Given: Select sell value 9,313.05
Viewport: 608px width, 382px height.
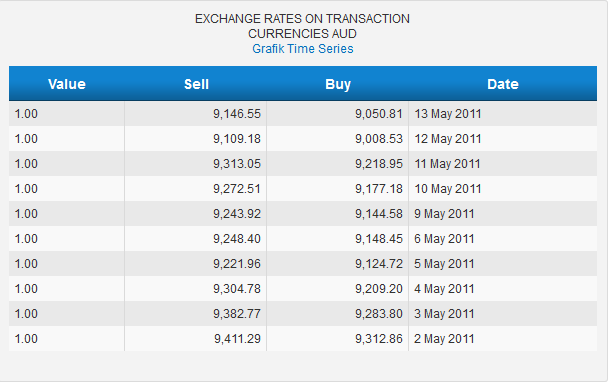Looking at the screenshot, I should pos(237,164).
